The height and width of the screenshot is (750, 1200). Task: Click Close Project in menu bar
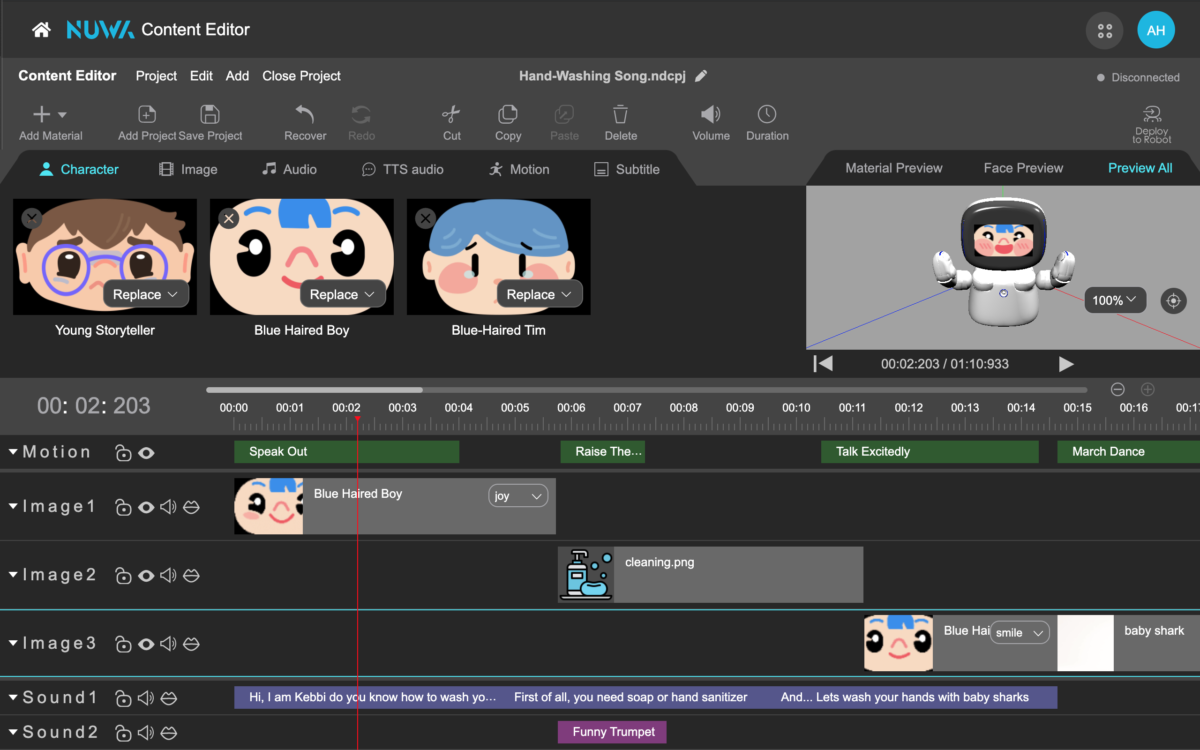point(301,76)
